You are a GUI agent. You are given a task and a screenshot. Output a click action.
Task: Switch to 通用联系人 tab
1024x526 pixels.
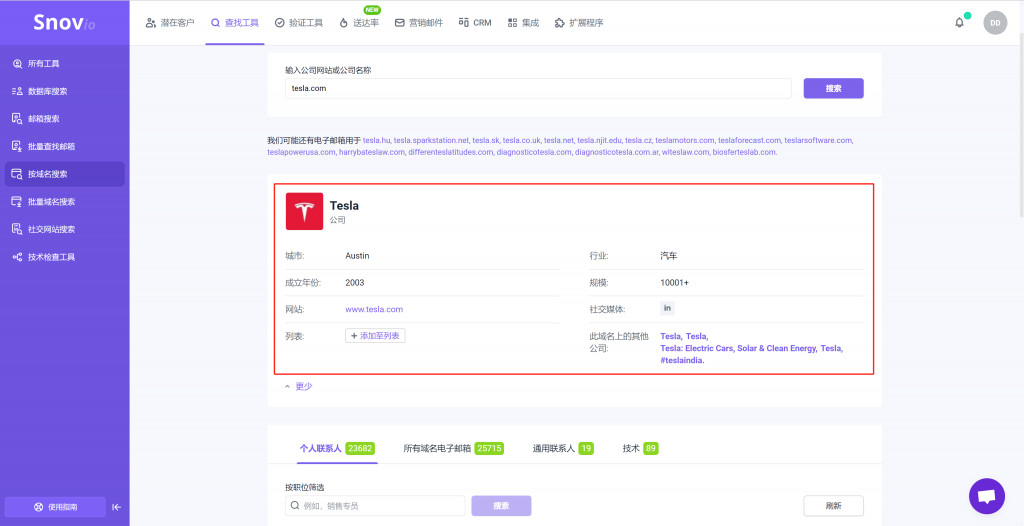[x=563, y=449]
